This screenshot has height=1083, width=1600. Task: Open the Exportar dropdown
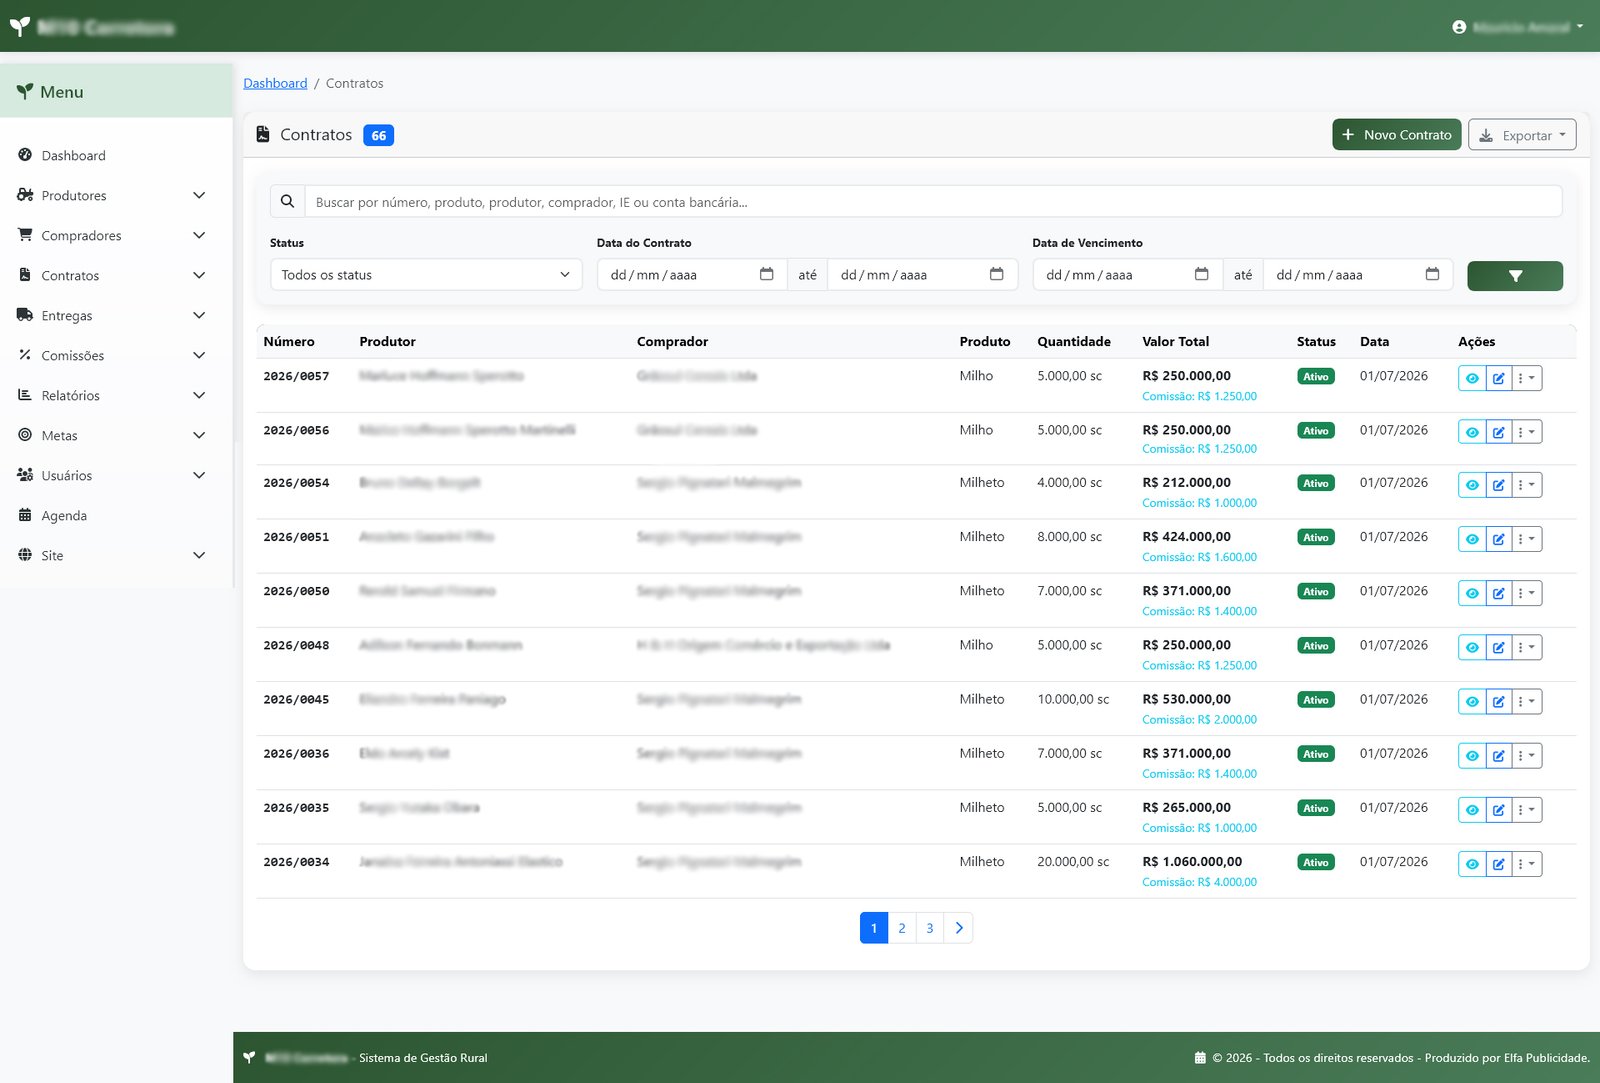click(x=1522, y=135)
